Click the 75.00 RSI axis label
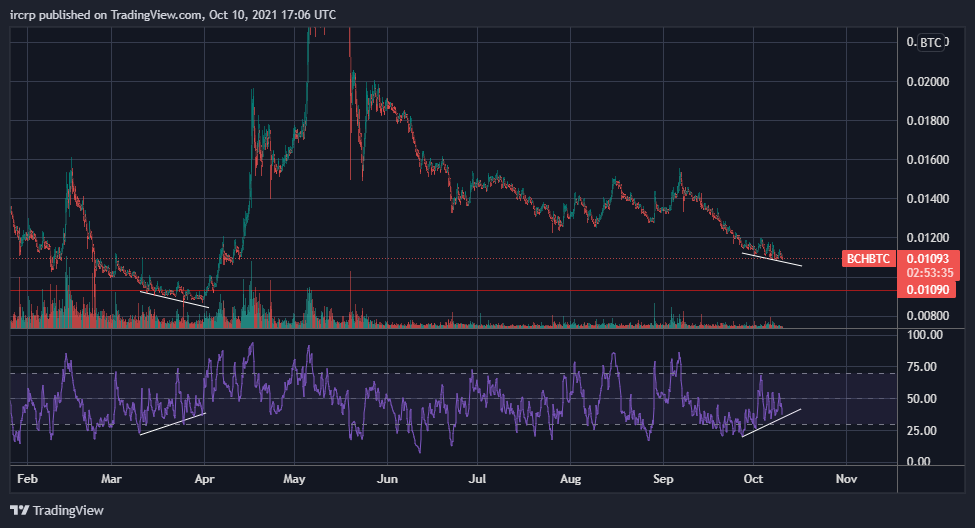The width and height of the screenshot is (975, 528). pyautogui.click(x=922, y=367)
